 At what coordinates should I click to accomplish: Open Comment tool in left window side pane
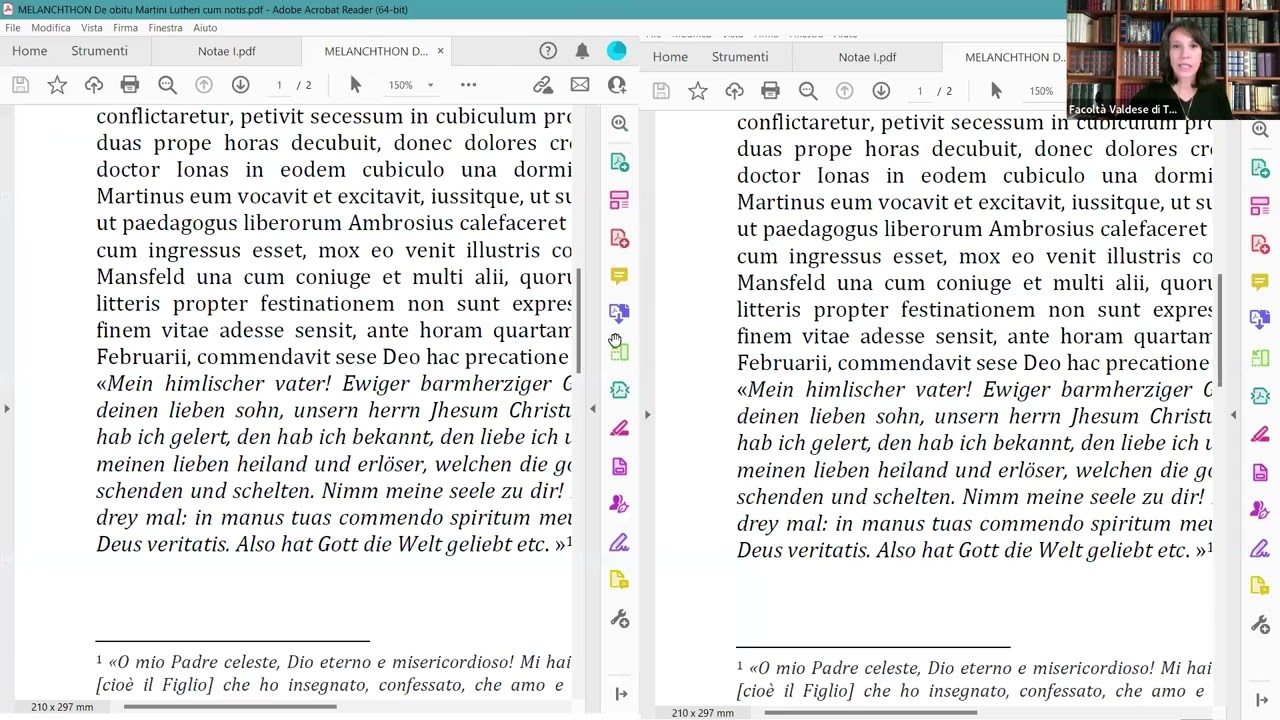(620, 276)
